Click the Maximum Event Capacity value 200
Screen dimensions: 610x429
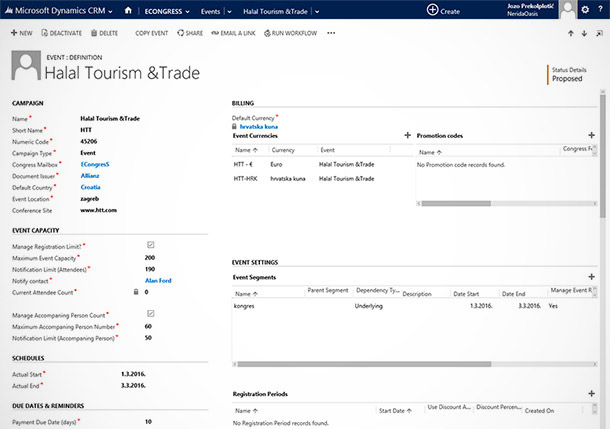click(x=150, y=257)
